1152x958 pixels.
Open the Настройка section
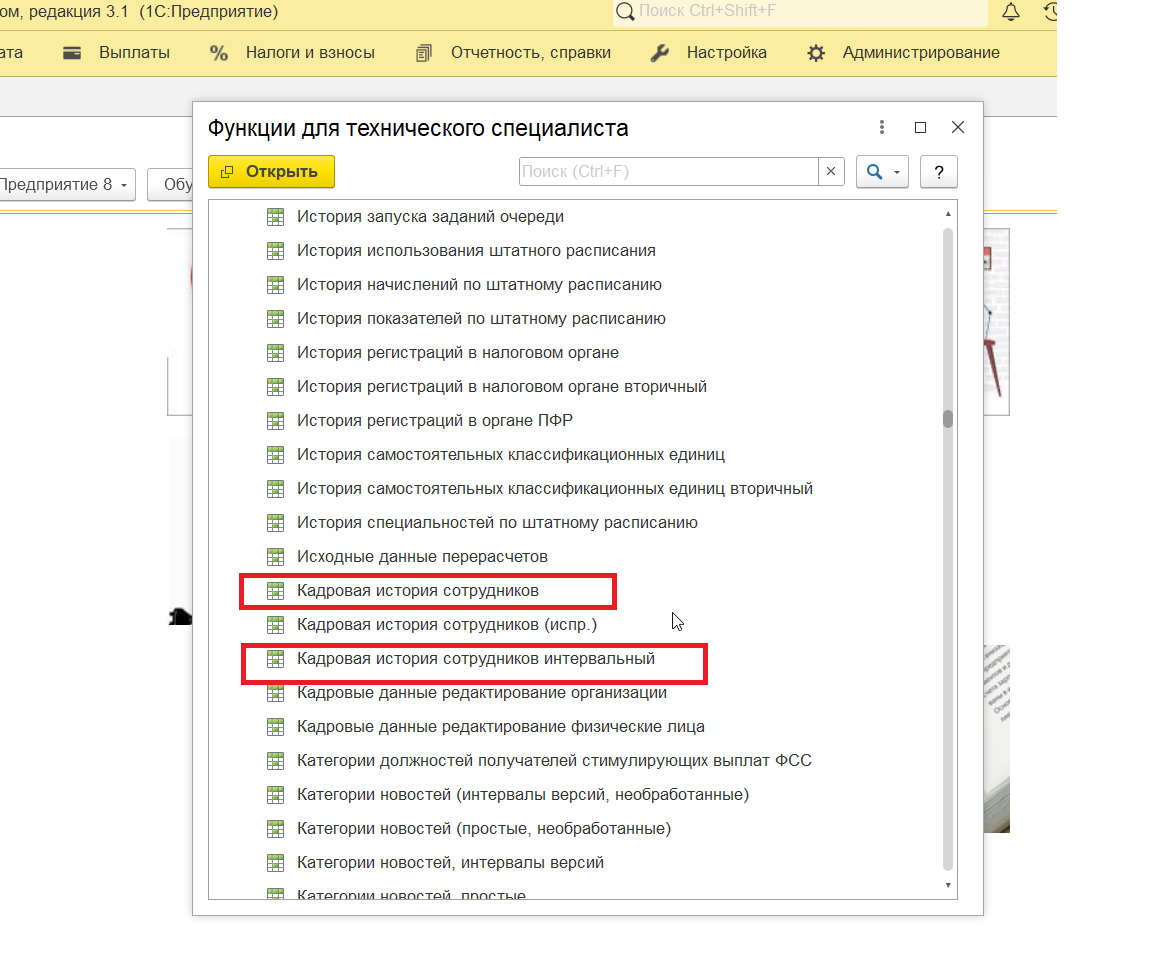[x=727, y=53]
